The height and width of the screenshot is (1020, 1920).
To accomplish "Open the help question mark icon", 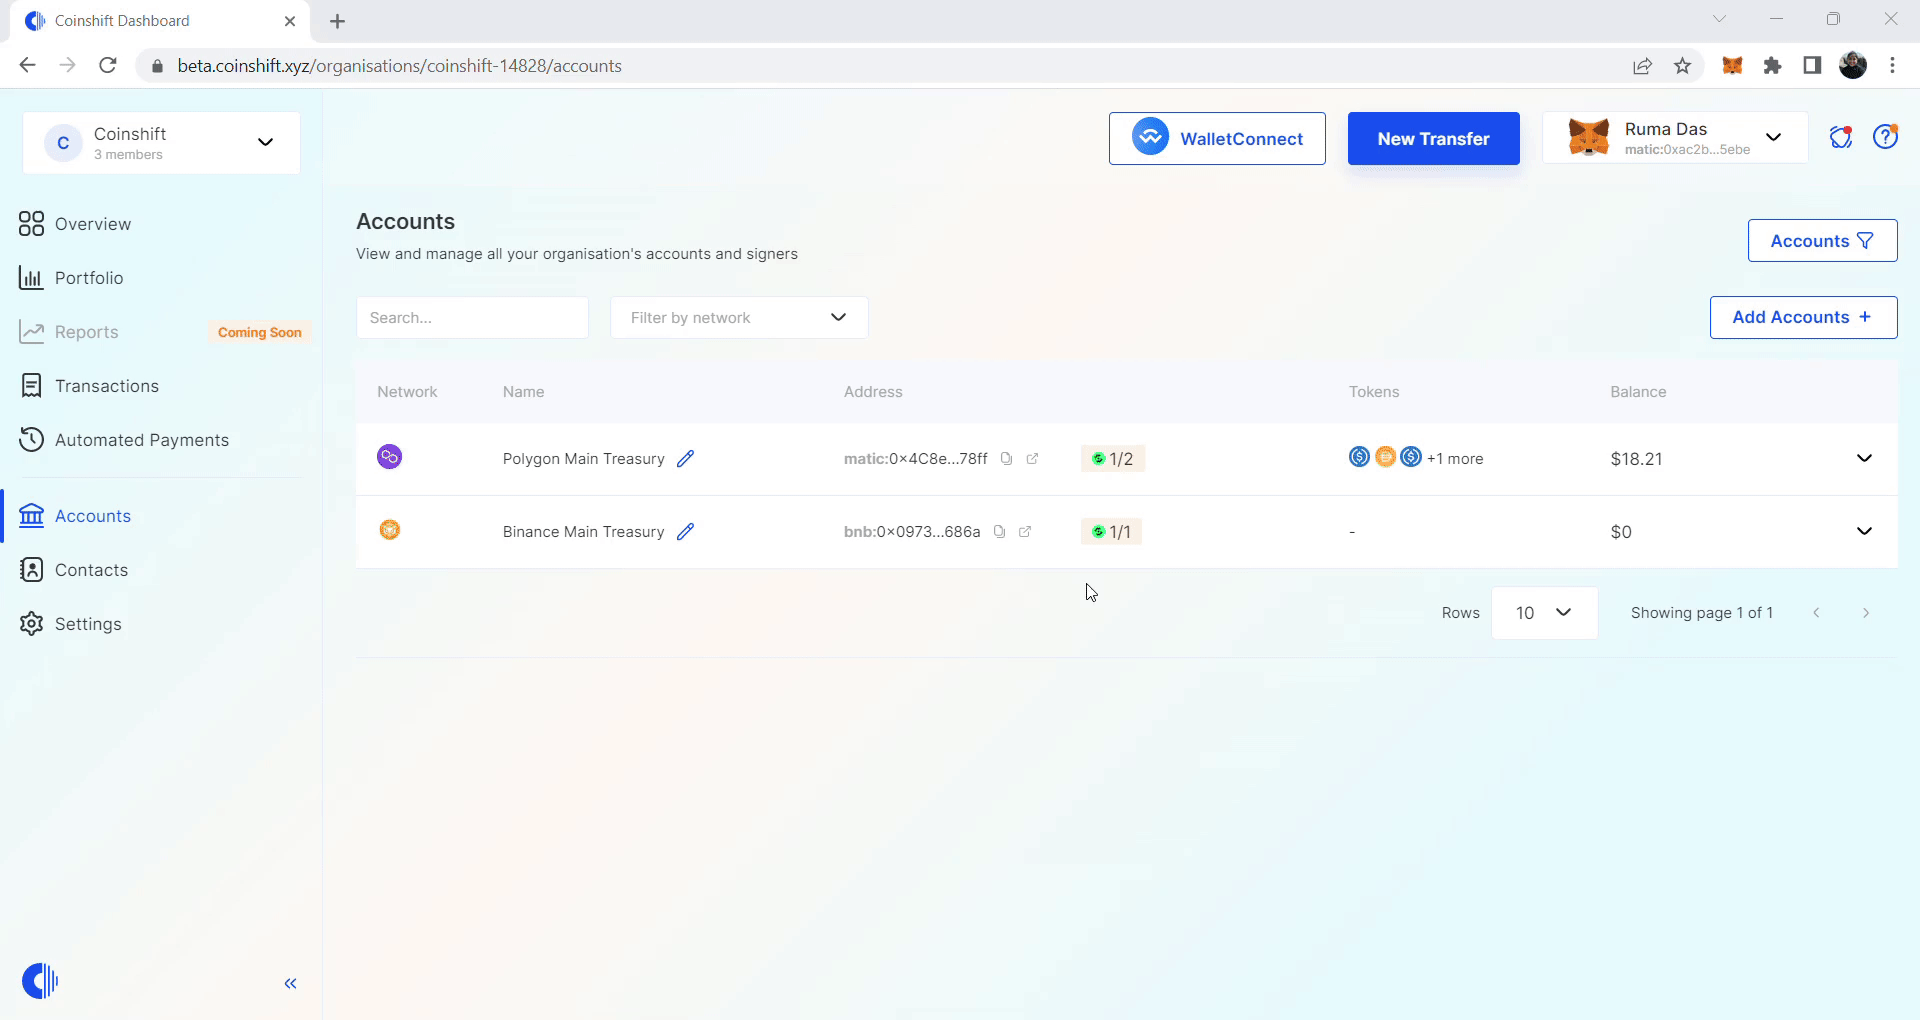I will pyautogui.click(x=1886, y=137).
